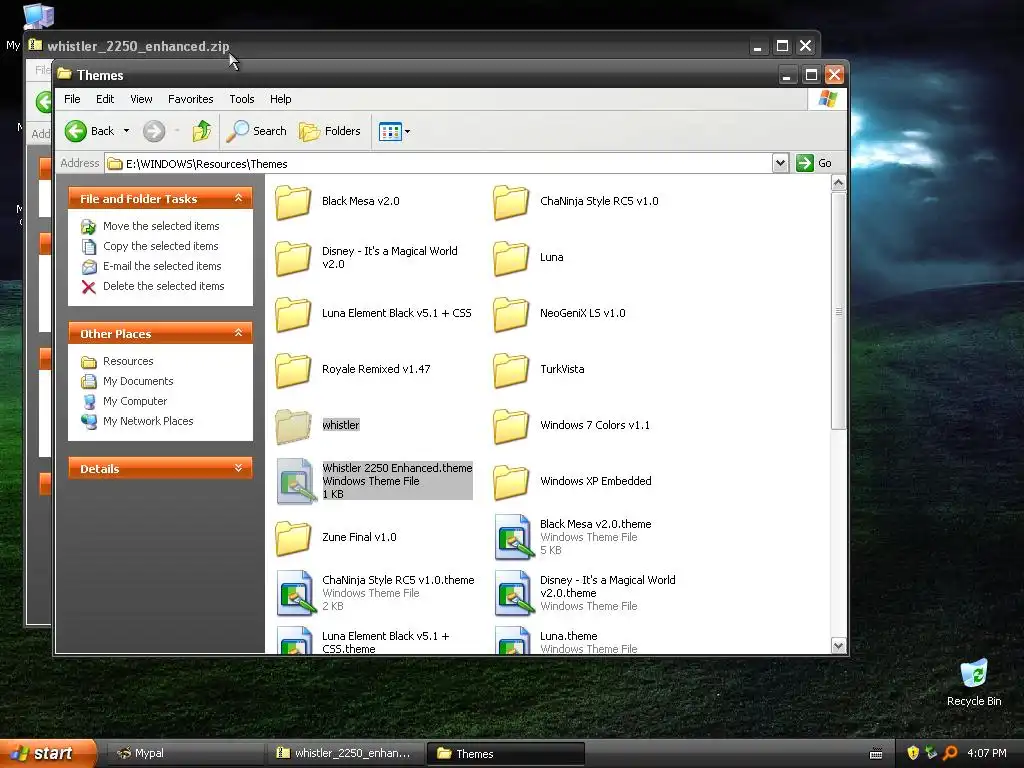Click the Go button
Screen dimensions: 1024x768
814,163
